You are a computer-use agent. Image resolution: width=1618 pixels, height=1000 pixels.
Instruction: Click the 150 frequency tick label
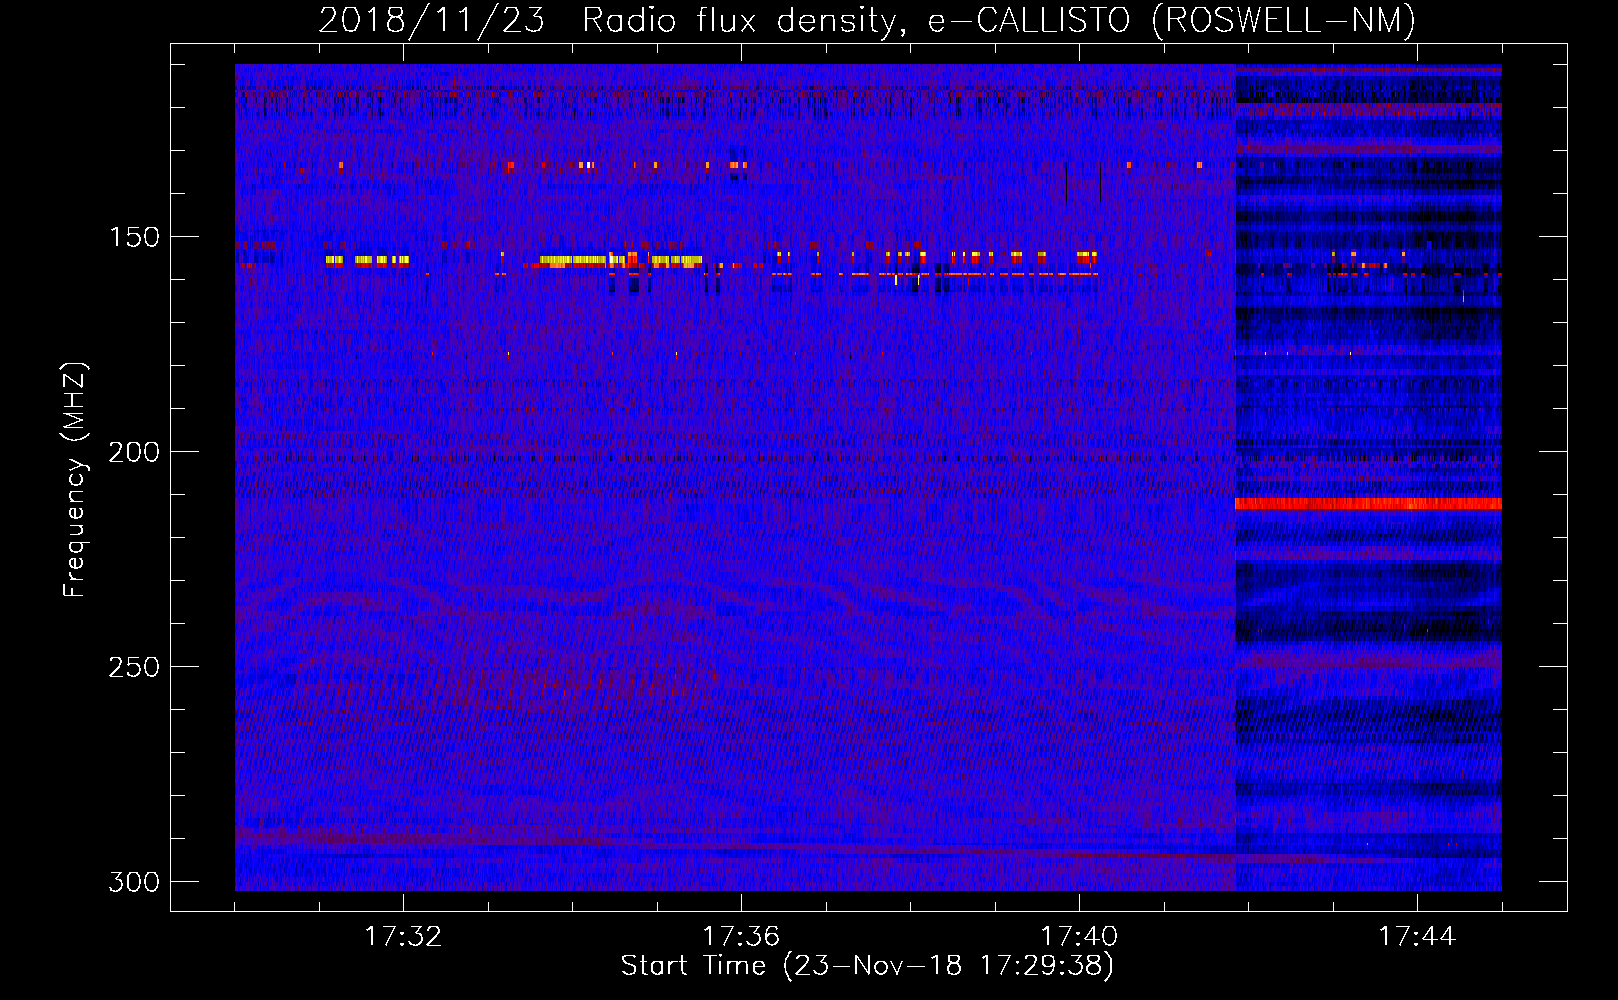click(x=134, y=237)
